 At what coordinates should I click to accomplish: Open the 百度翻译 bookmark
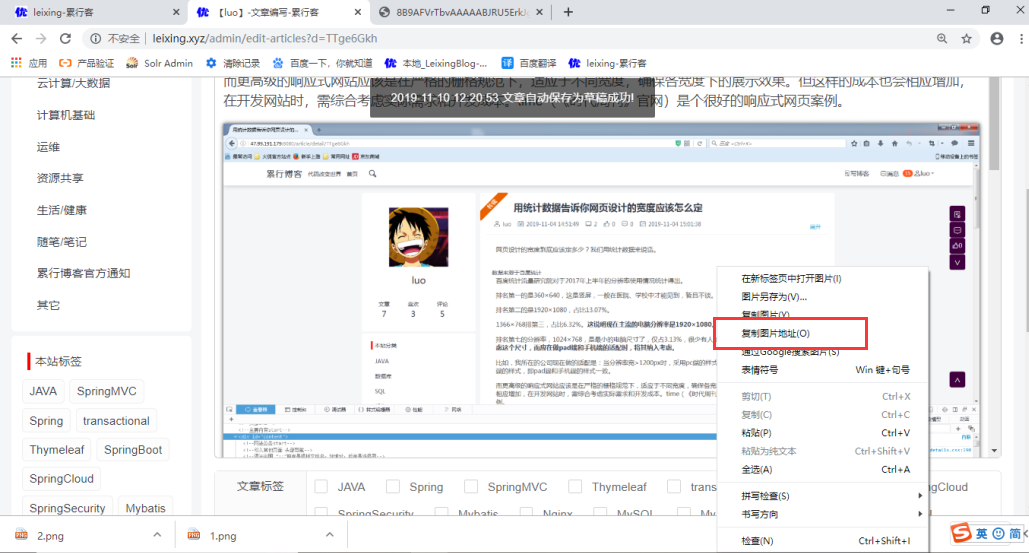(529, 63)
